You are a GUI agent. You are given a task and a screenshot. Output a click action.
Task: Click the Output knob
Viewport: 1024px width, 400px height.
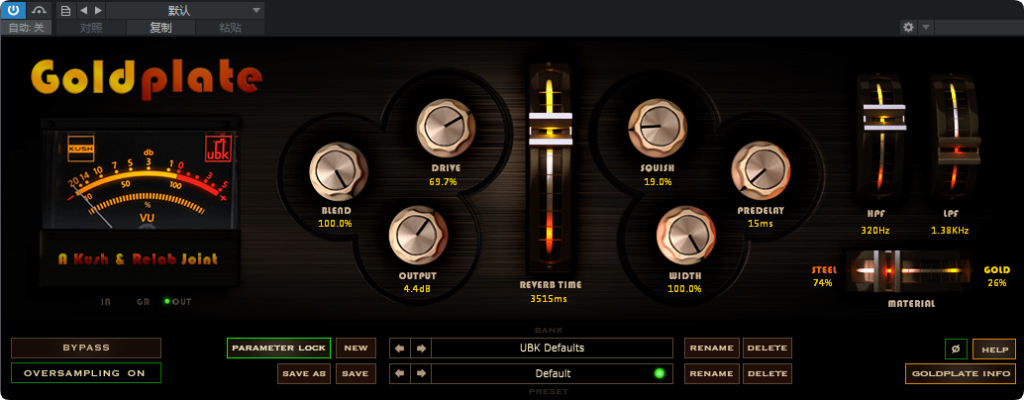pos(418,235)
